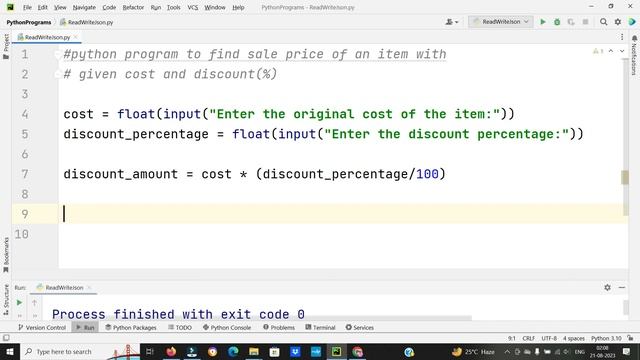
Task: Open the Python 3.10 interpreter selector
Action: [x=606, y=338]
